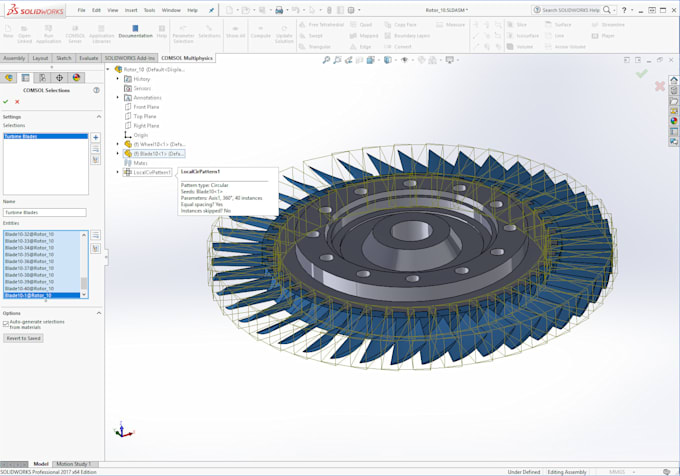Switch to the SOLIDWORKS Add-Ins tab

coord(130,58)
